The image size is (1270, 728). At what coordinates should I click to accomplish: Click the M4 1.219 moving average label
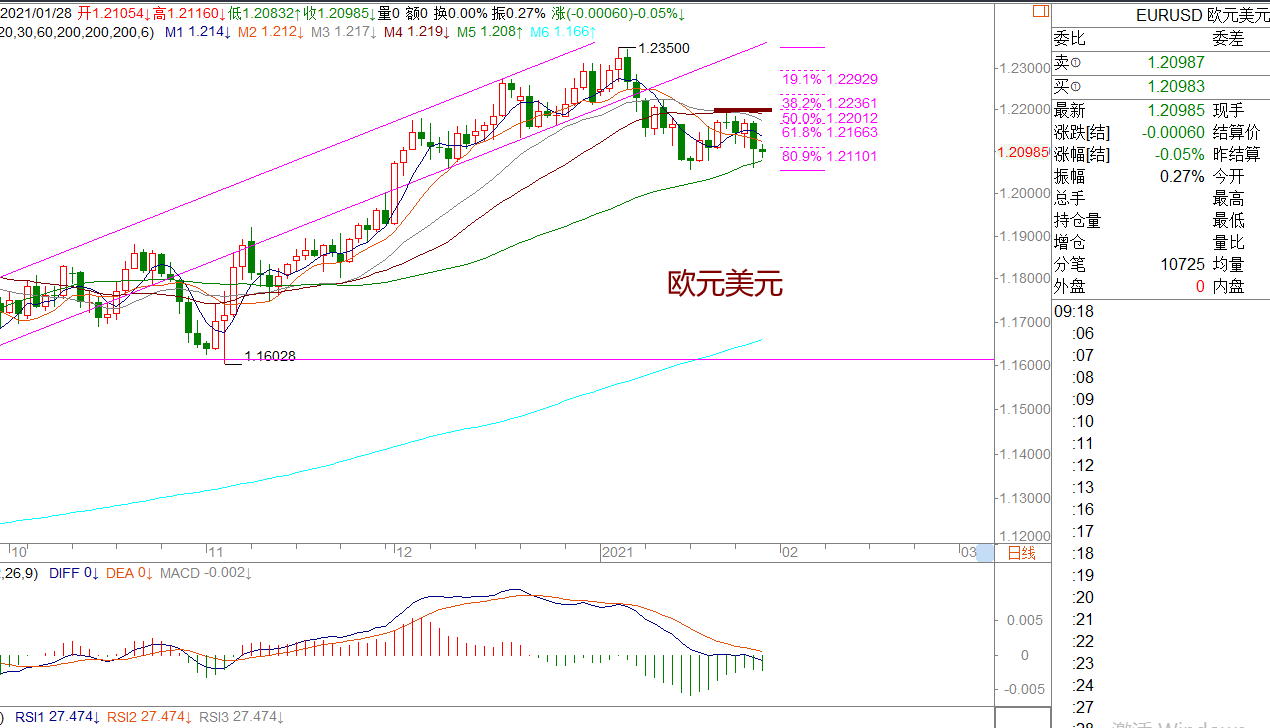click(x=416, y=32)
